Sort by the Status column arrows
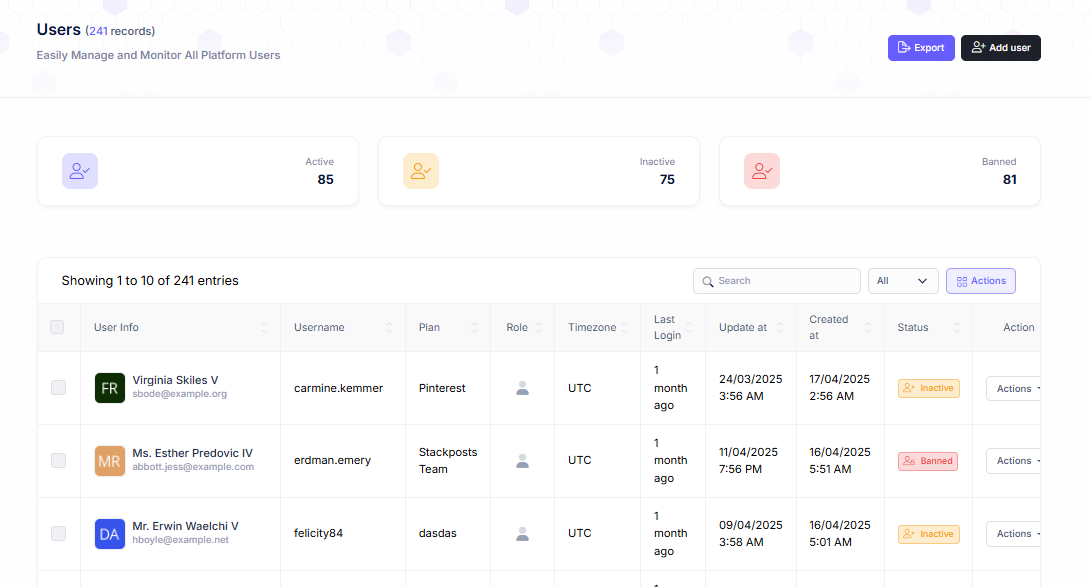Image resolution: width=1091 pixels, height=587 pixels. (957, 328)
